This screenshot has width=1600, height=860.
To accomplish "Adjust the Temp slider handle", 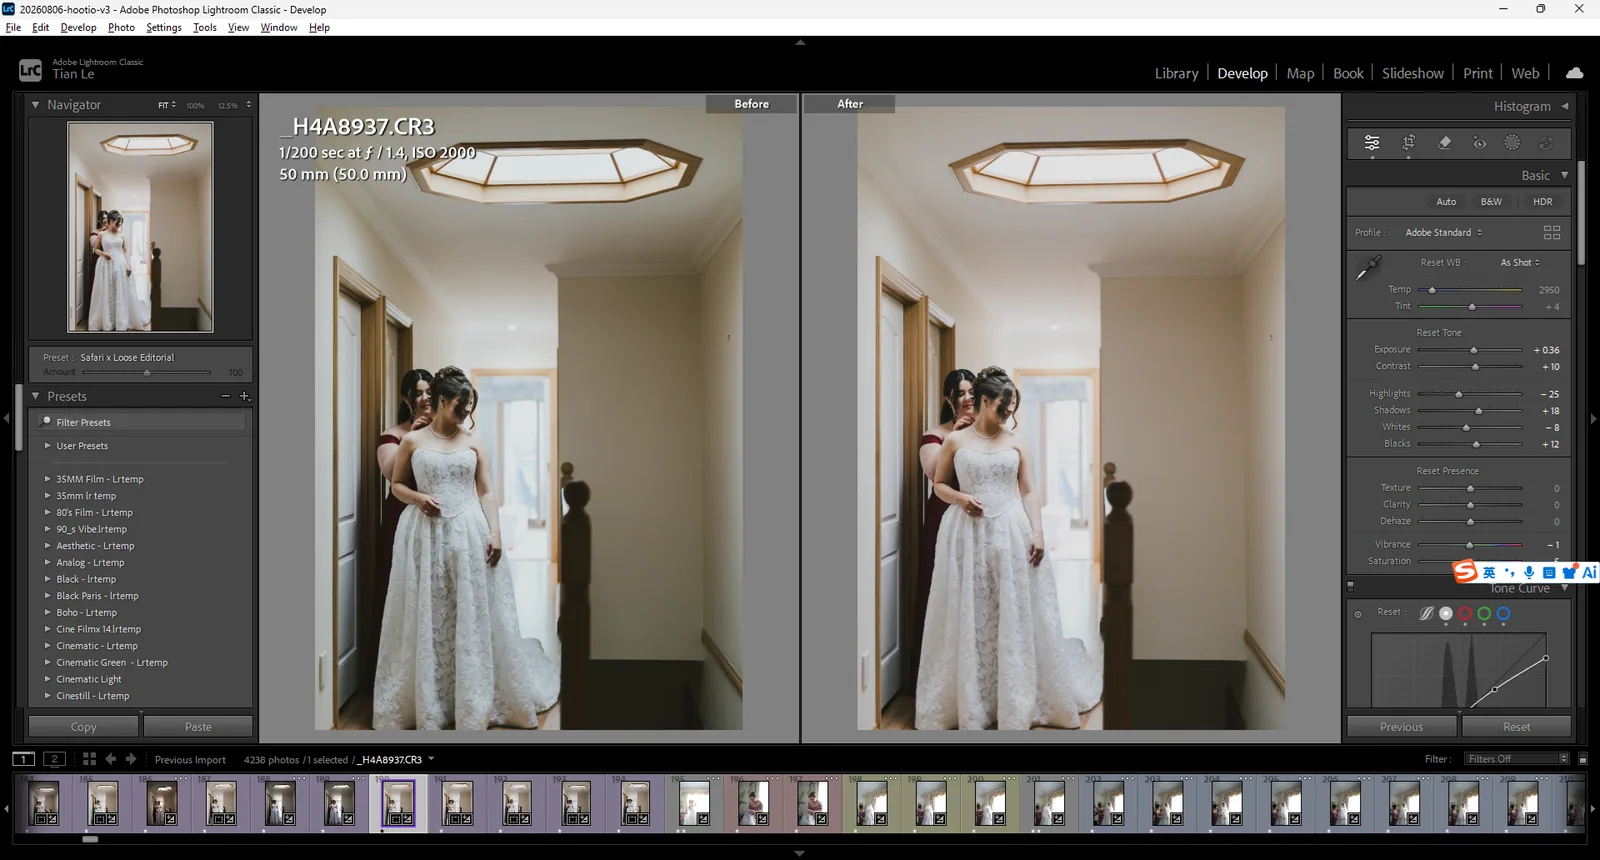I will (x=1432, y=290).
